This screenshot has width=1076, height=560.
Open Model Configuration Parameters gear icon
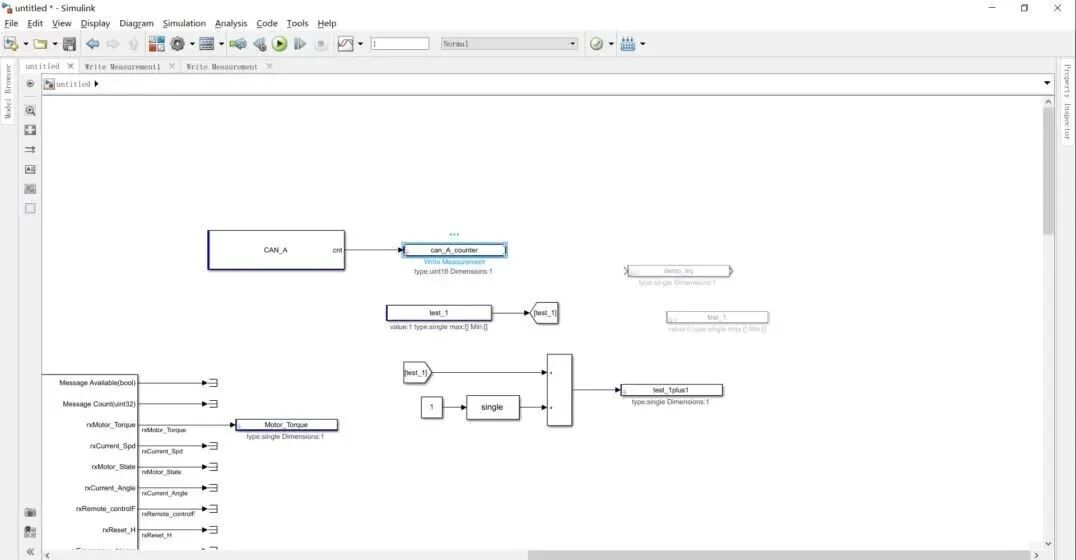tap(178, 44)
